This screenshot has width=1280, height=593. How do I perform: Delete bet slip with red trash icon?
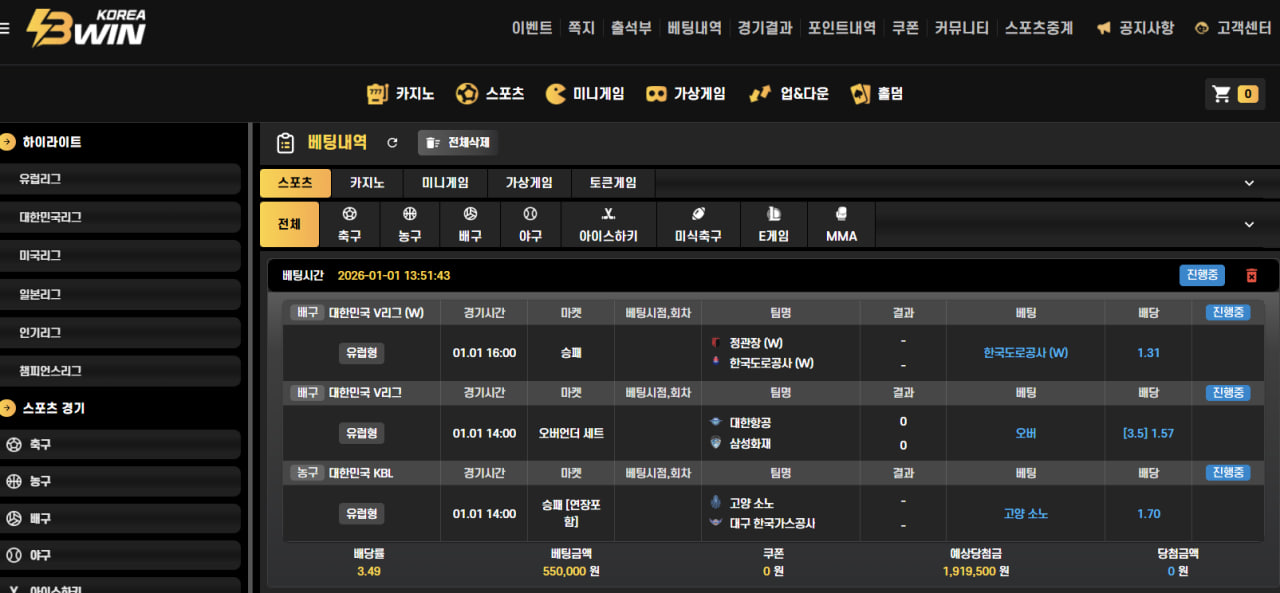point(1251,275)
